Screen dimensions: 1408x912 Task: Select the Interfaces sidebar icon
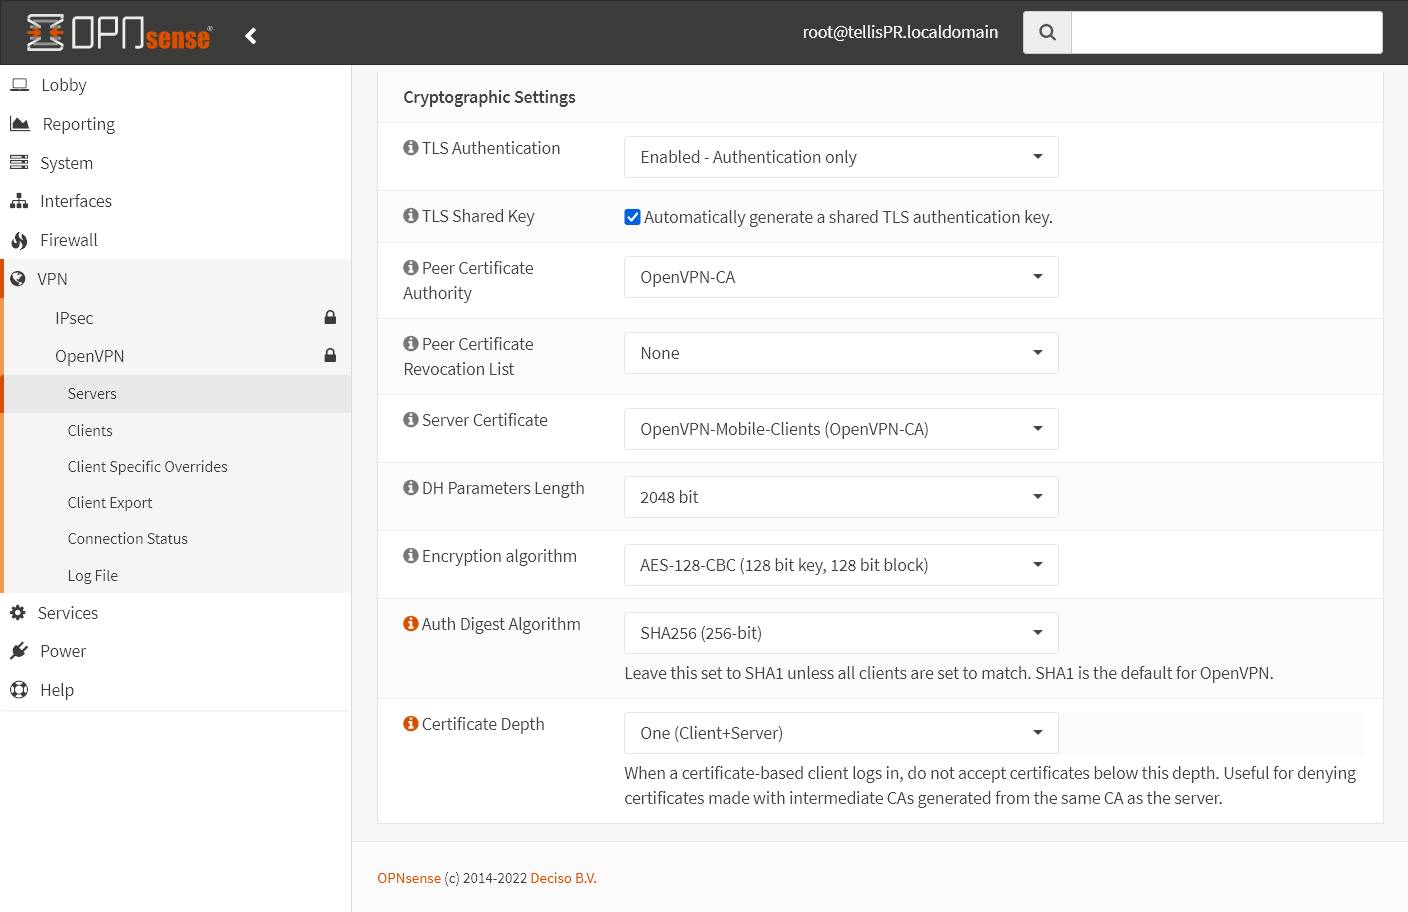tap(17, 201)
